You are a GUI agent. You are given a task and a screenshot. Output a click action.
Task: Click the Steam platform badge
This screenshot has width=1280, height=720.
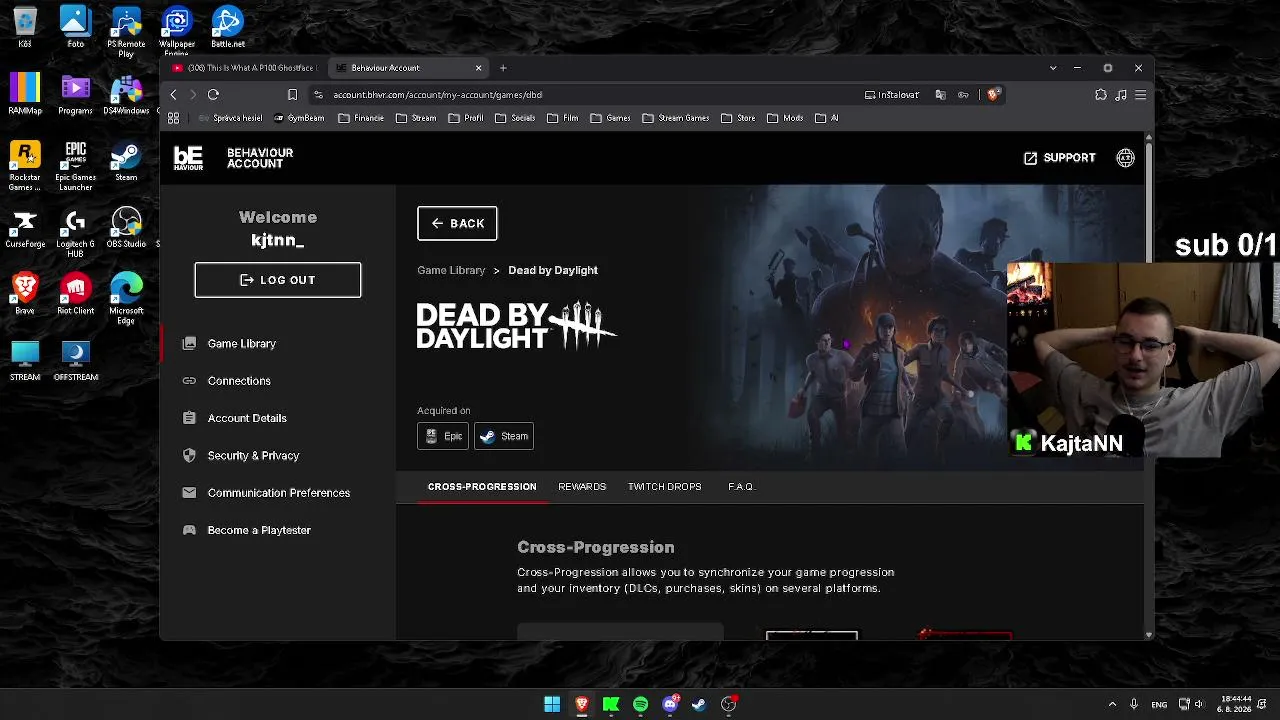tap(504, 436)
